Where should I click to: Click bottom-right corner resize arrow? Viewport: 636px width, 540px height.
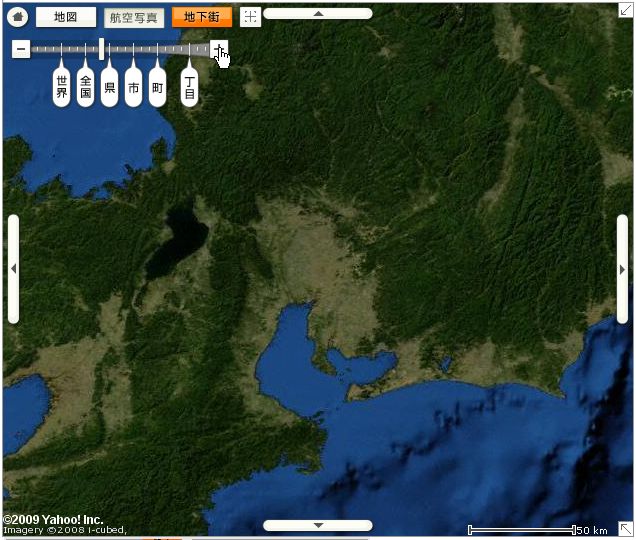click(x=625, y=529)
